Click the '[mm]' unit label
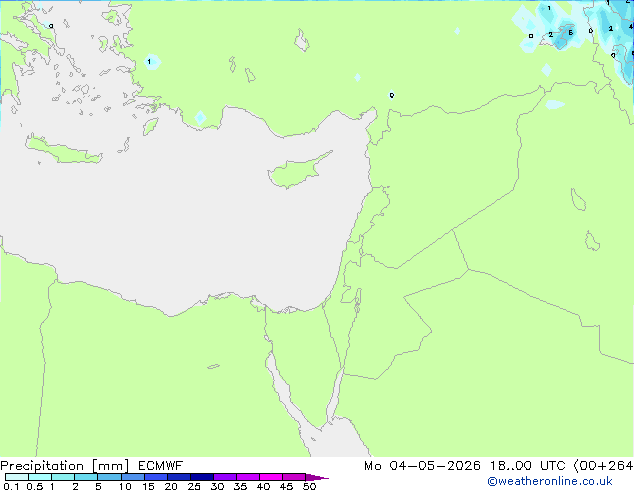The height and width of the screenshot is (490, 634). [x=111, y=466]
